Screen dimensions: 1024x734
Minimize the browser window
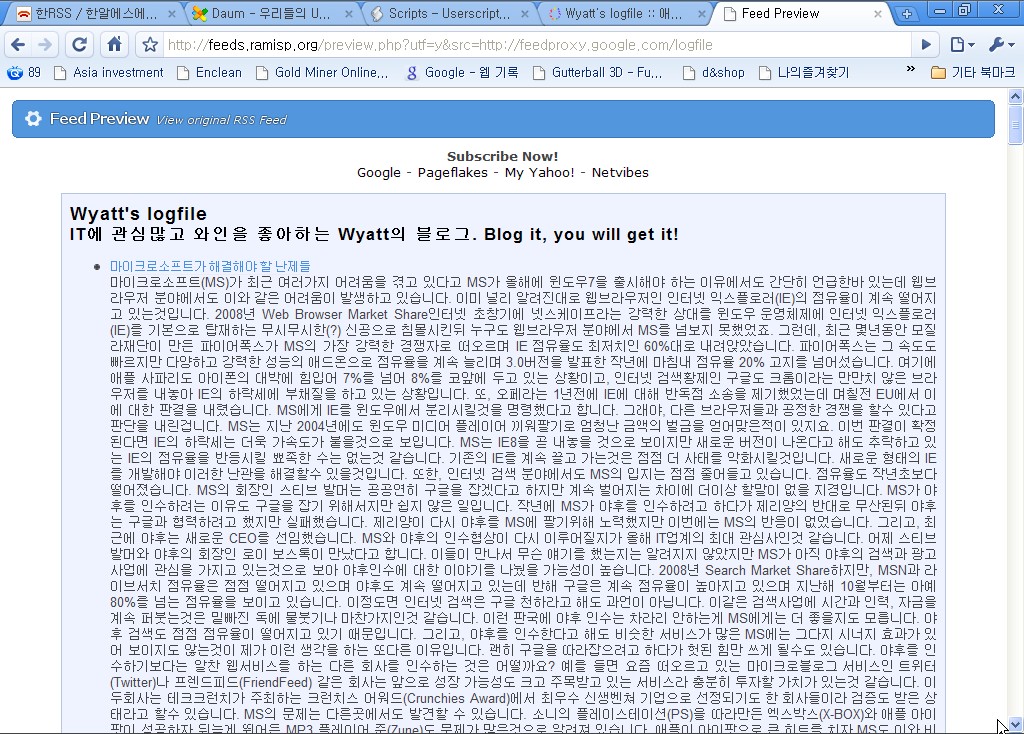point(940,10)
